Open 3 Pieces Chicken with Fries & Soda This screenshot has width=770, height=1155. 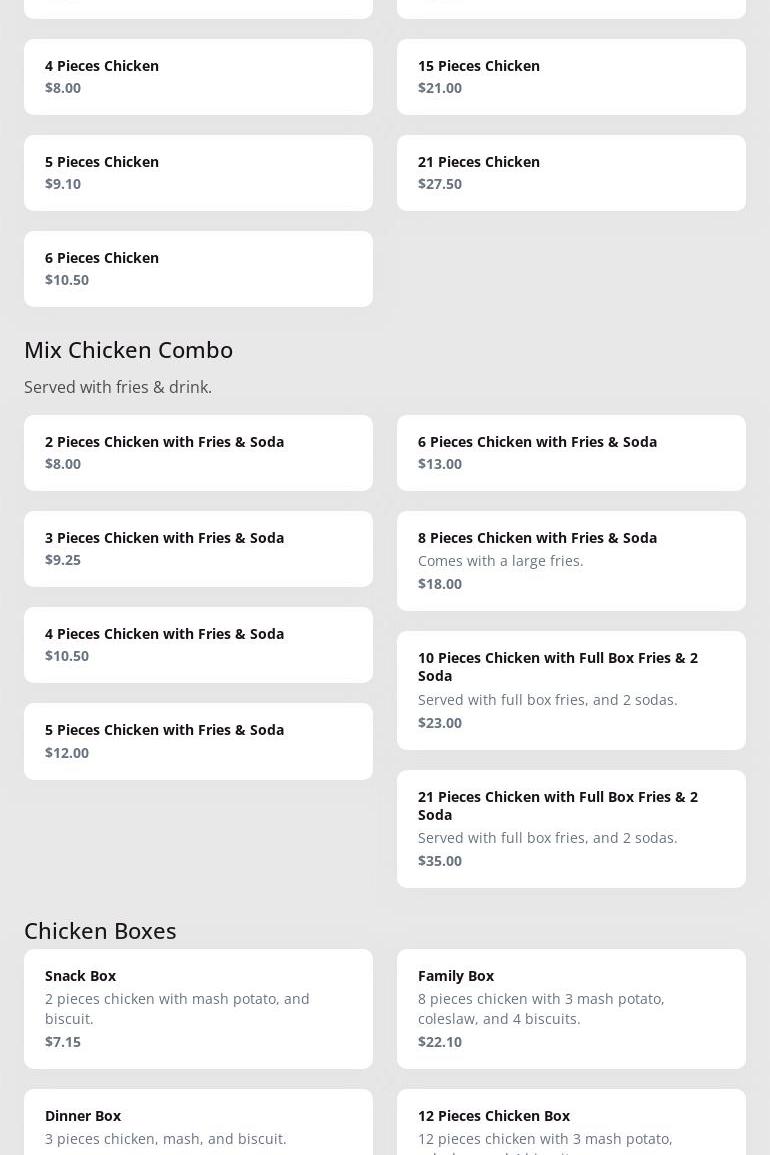tap(198, 549)
